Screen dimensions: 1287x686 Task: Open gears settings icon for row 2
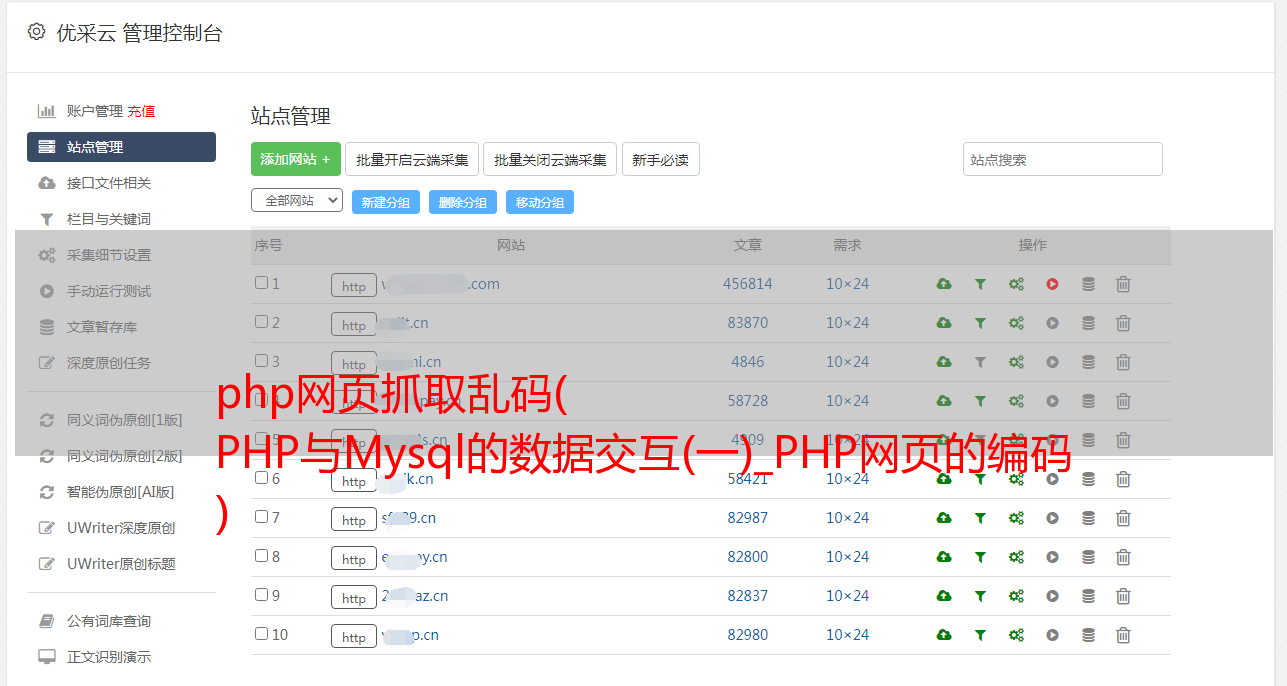(x=1016, y=323)
